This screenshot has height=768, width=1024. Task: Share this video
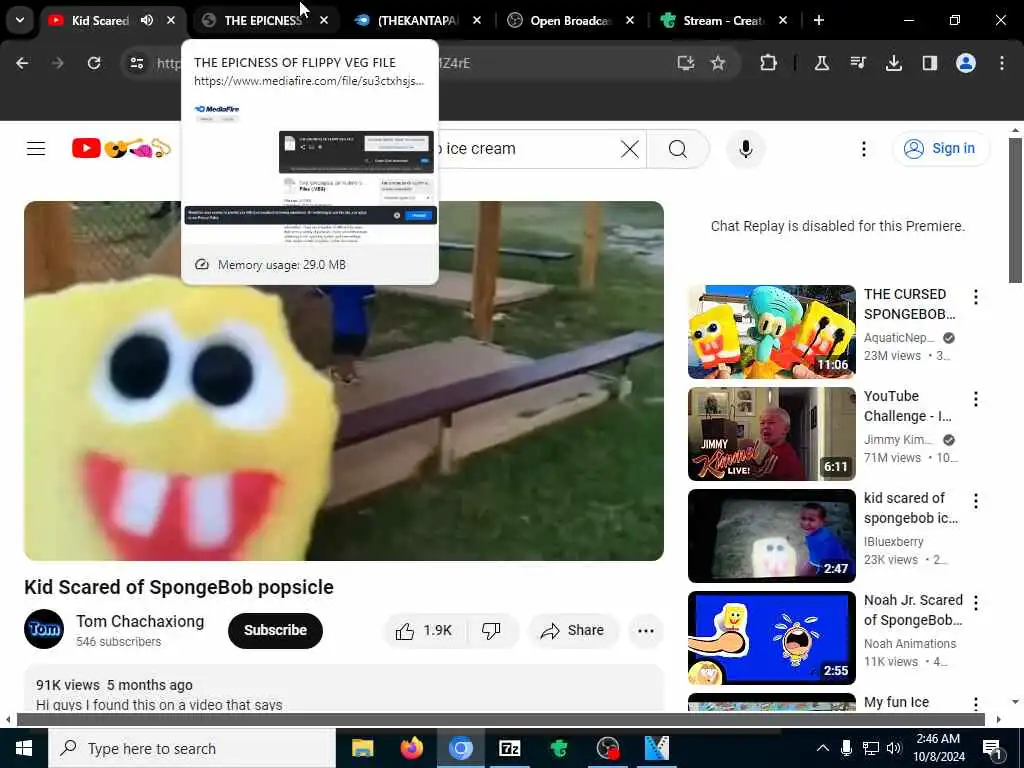pos(572,630)
